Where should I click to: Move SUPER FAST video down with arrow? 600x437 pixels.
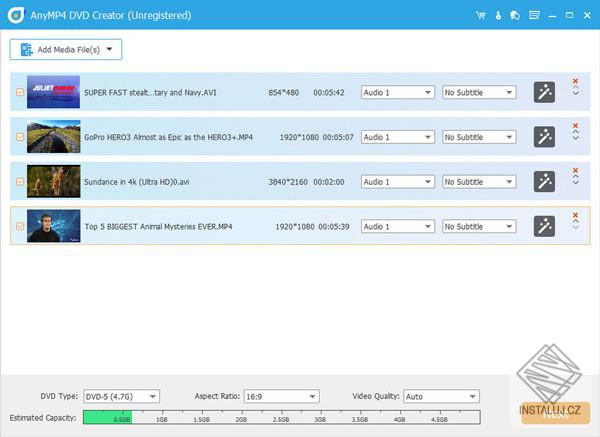click(x=576, y=94)
